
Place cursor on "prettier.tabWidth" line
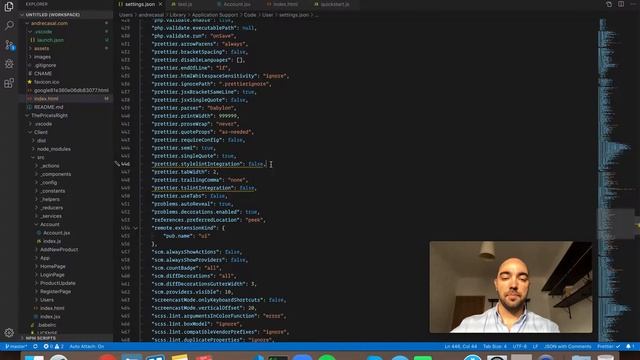[x=185, y=172]
